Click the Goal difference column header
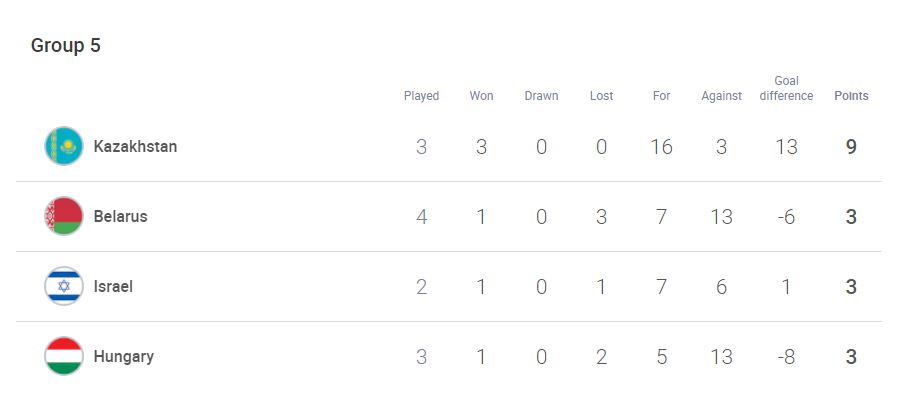The width and height of the screenshot is (899, 415). [786, 88]
